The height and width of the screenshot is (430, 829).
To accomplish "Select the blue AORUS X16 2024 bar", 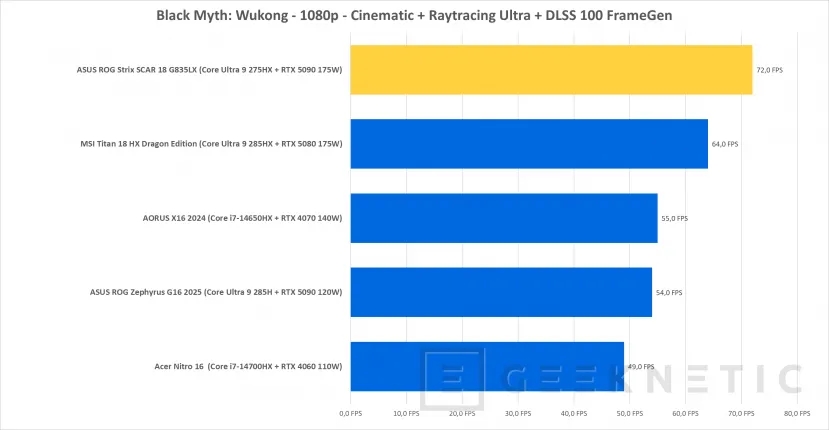I will click(x=504, y=218).
